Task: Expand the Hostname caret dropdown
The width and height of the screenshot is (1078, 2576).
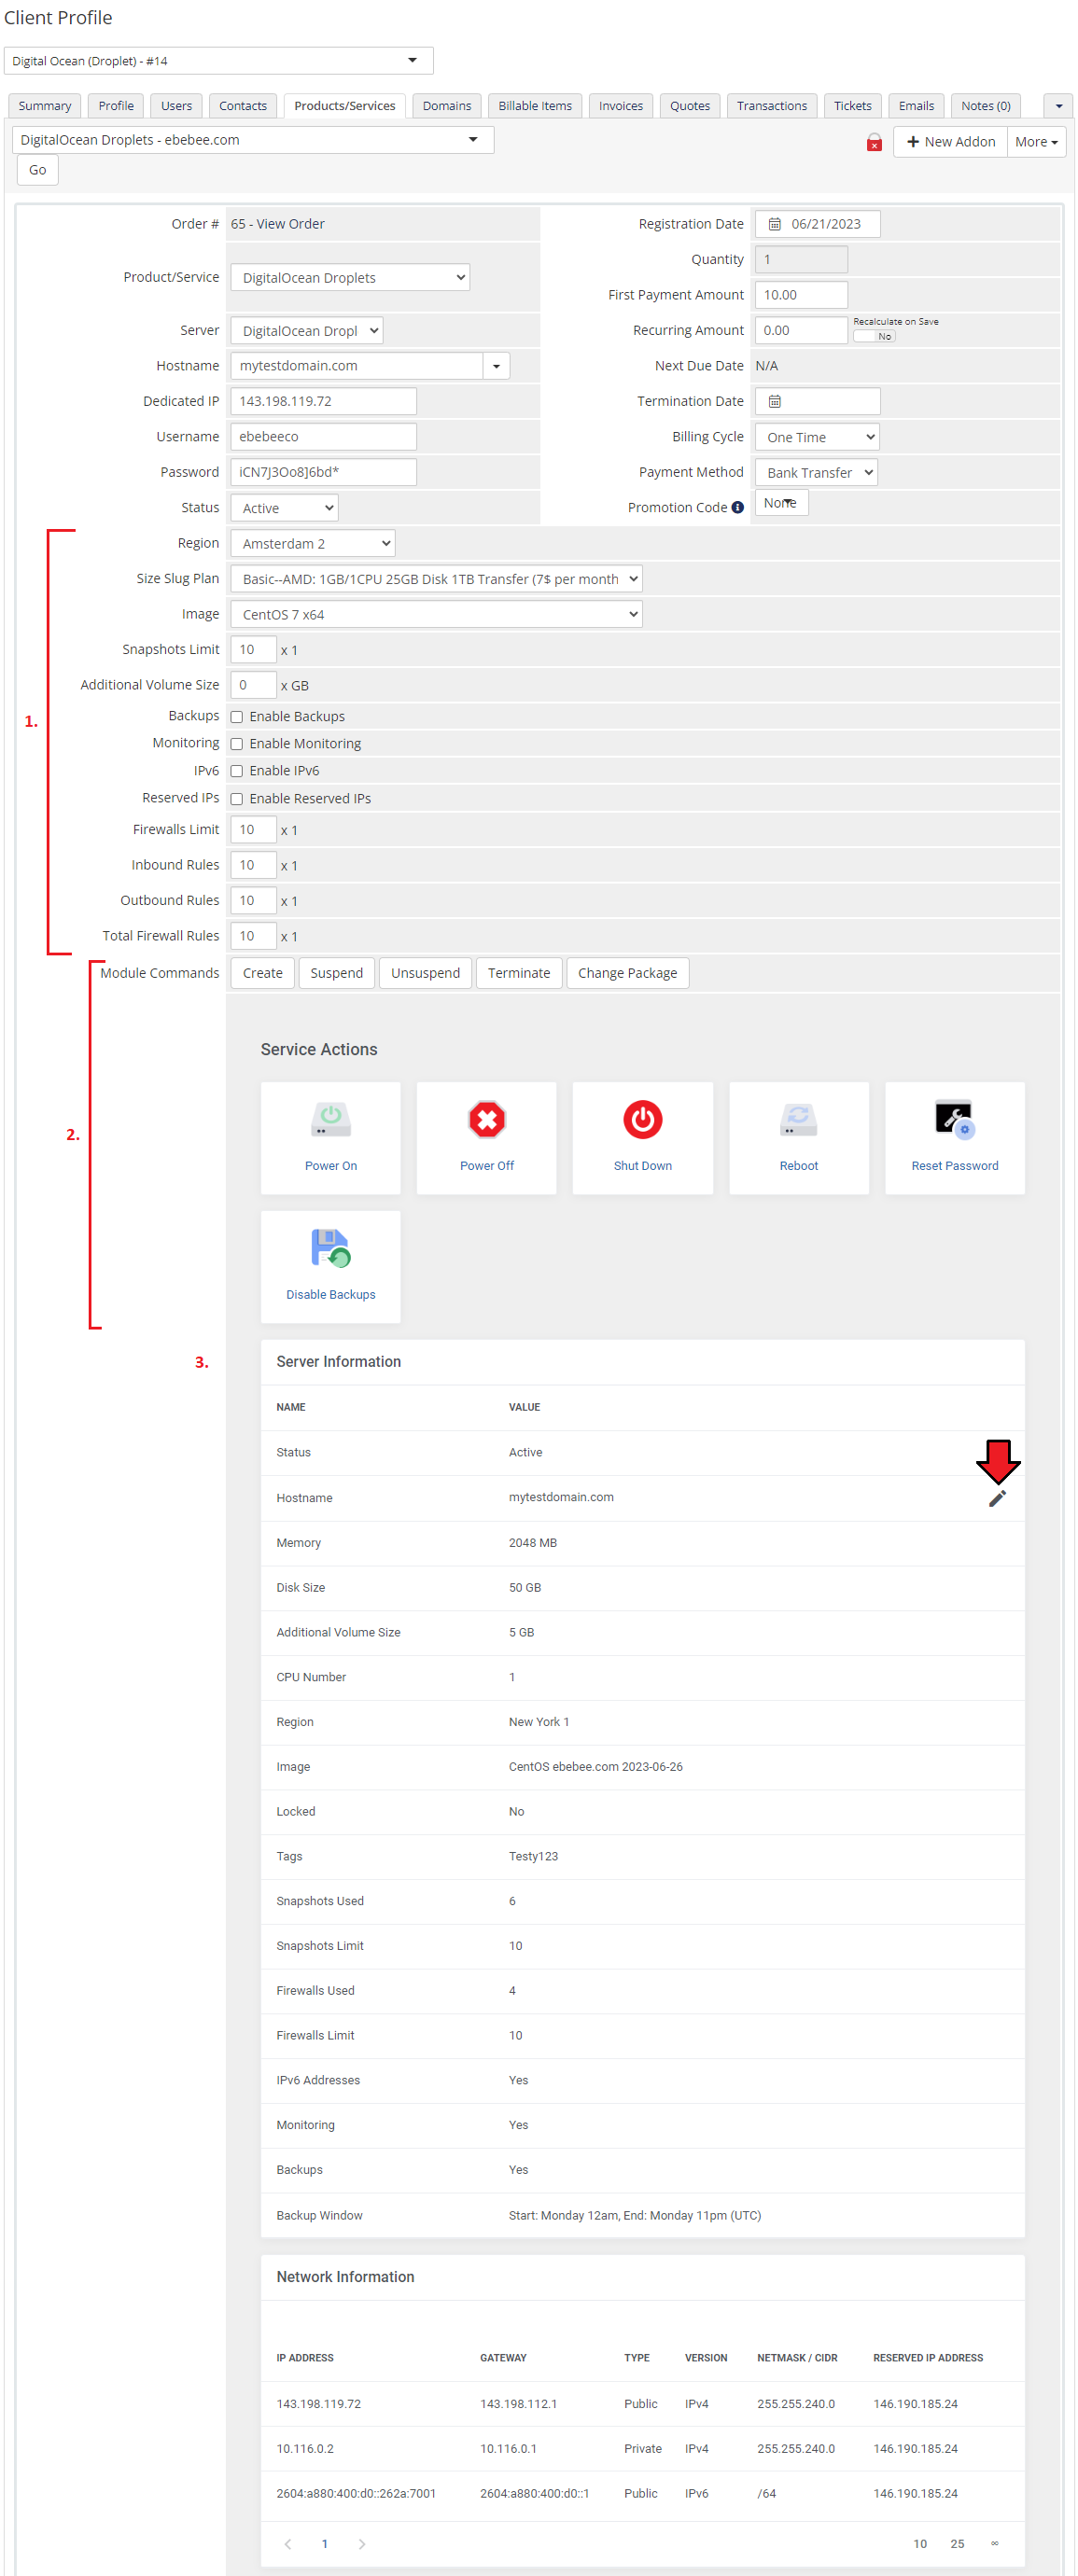Action: pos(496,366)
